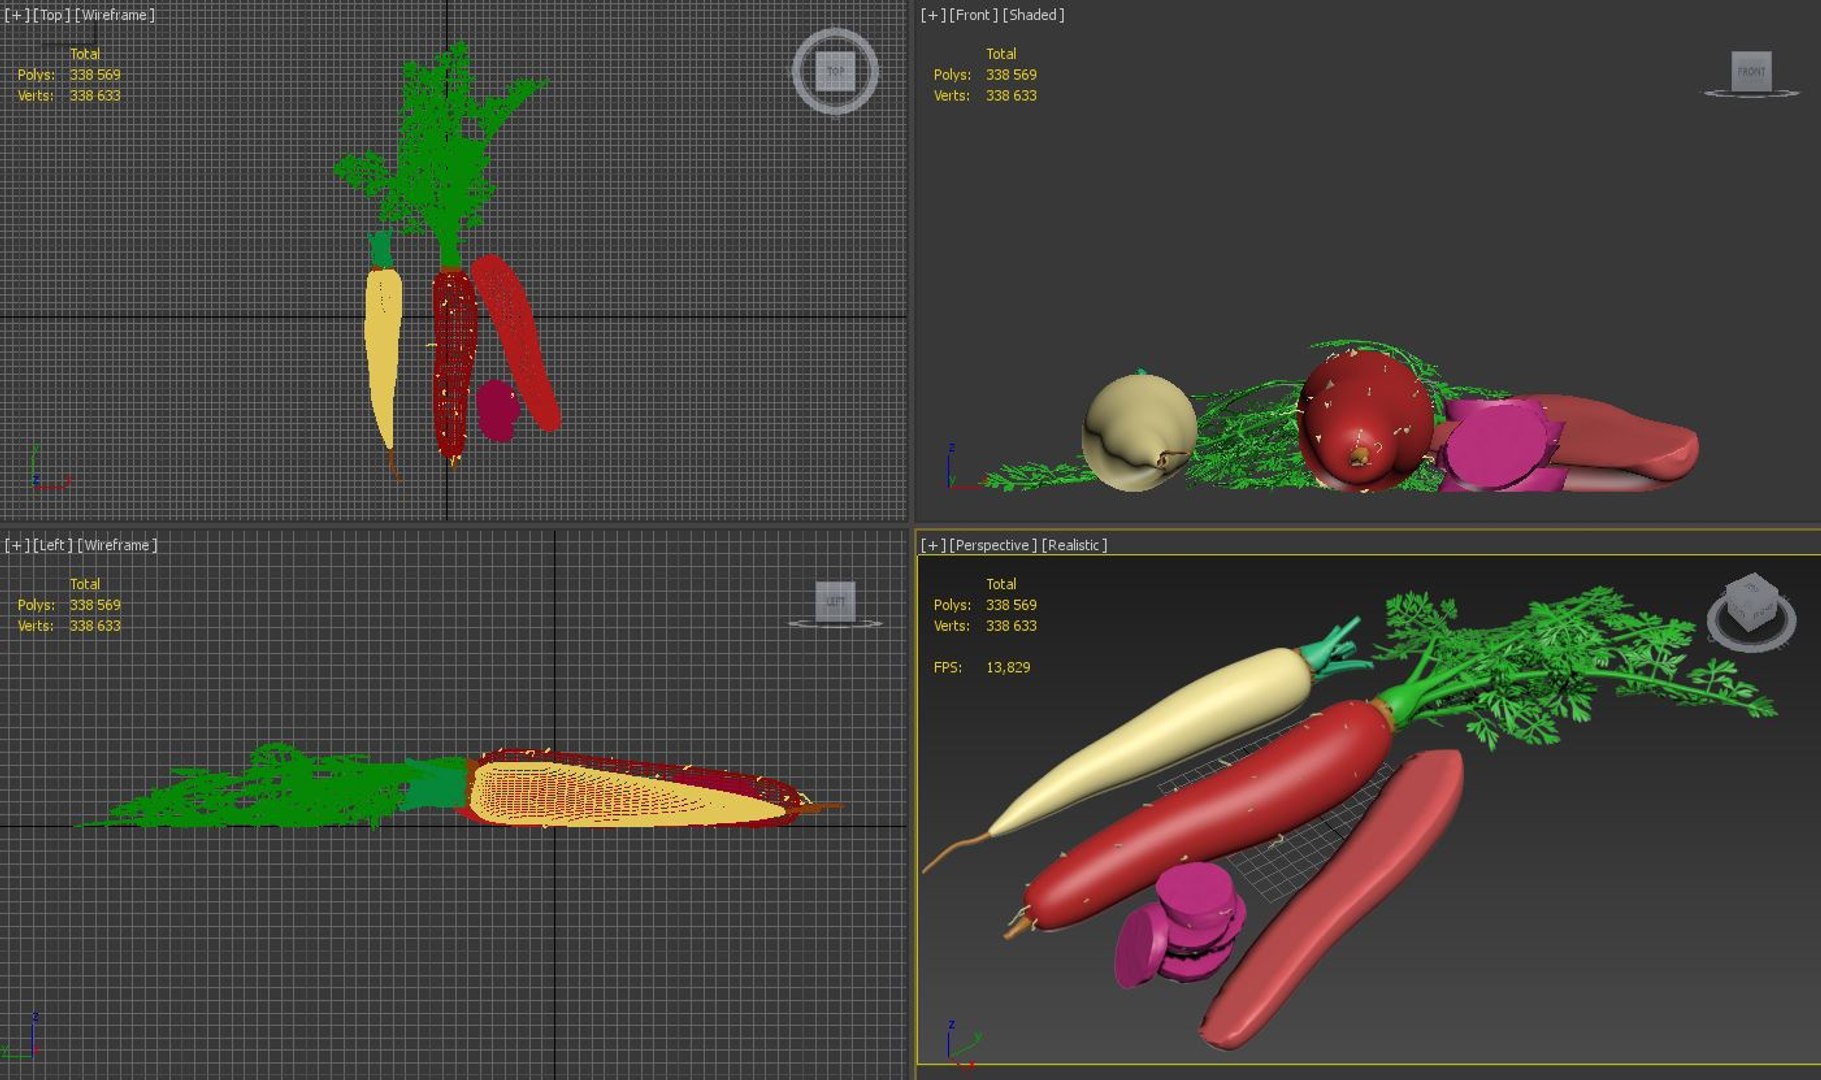Select the beige round object in Front viewport
This screenshot has height=1080, width=1821.
click(x=1139, y=432)
